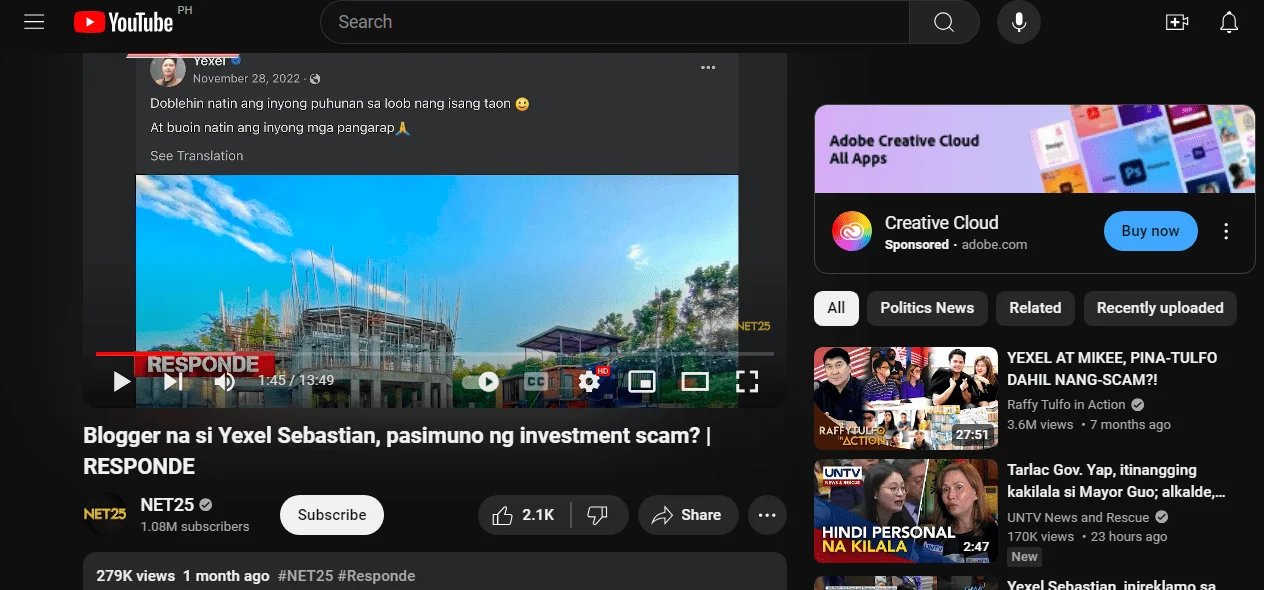1264x590 pixels.
Task: Open player settings gear
Action: (589, 381)
